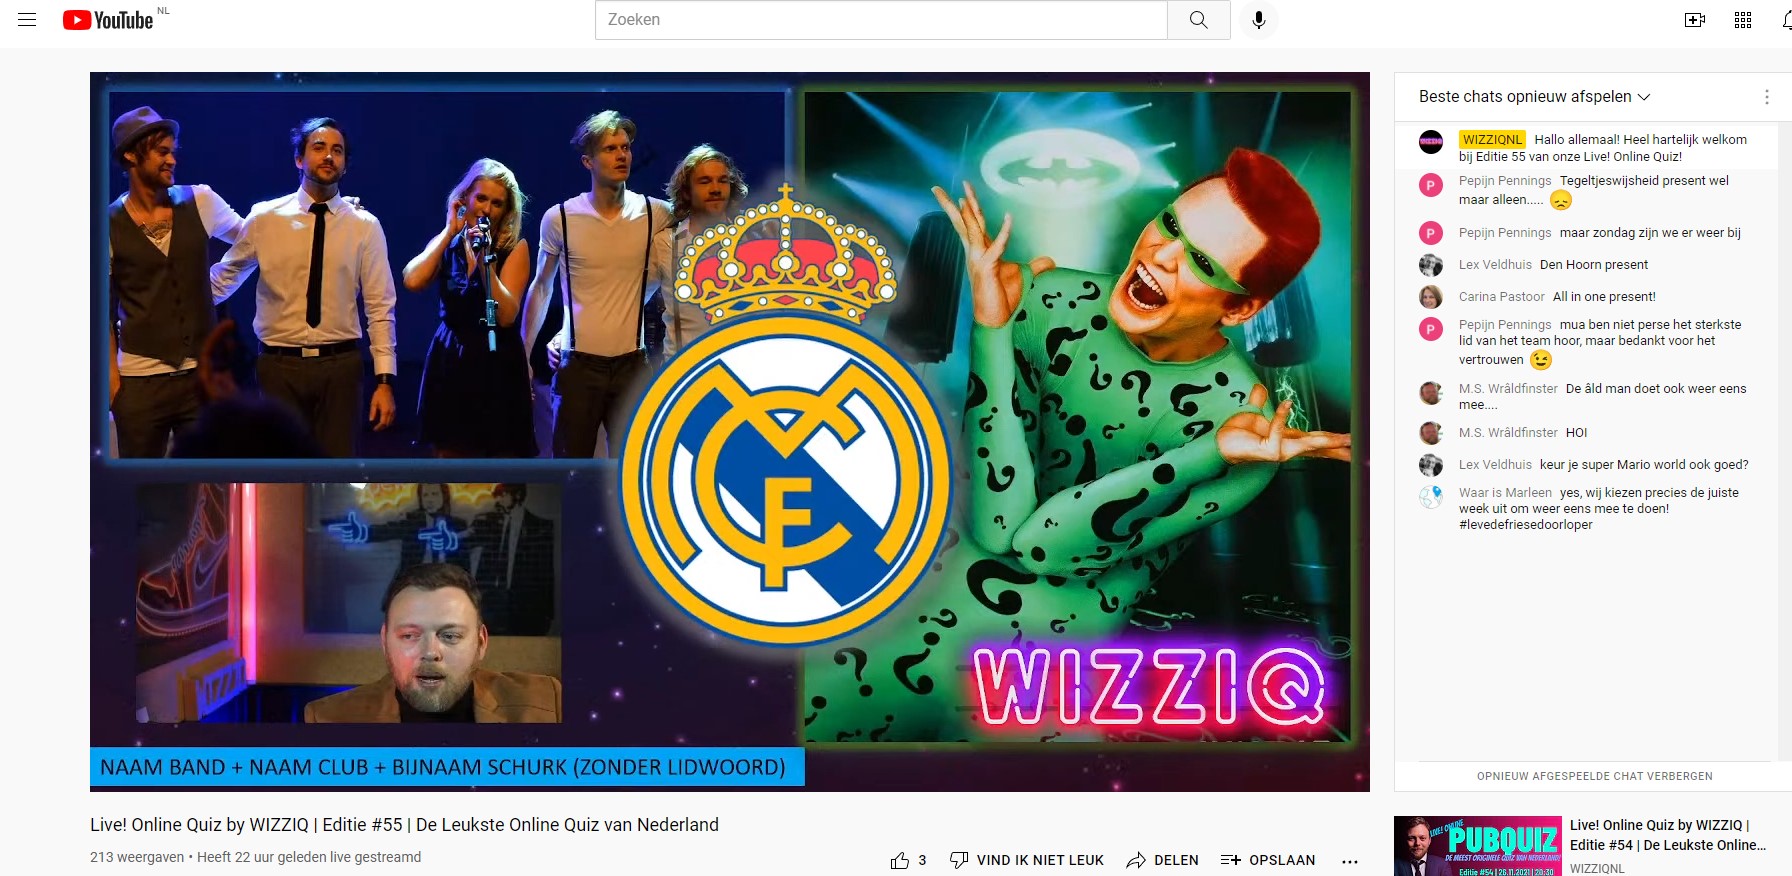Viewport: 1792px width, 876px height.
Task: Open the create video camera icon
Action: click(1695, 20)
